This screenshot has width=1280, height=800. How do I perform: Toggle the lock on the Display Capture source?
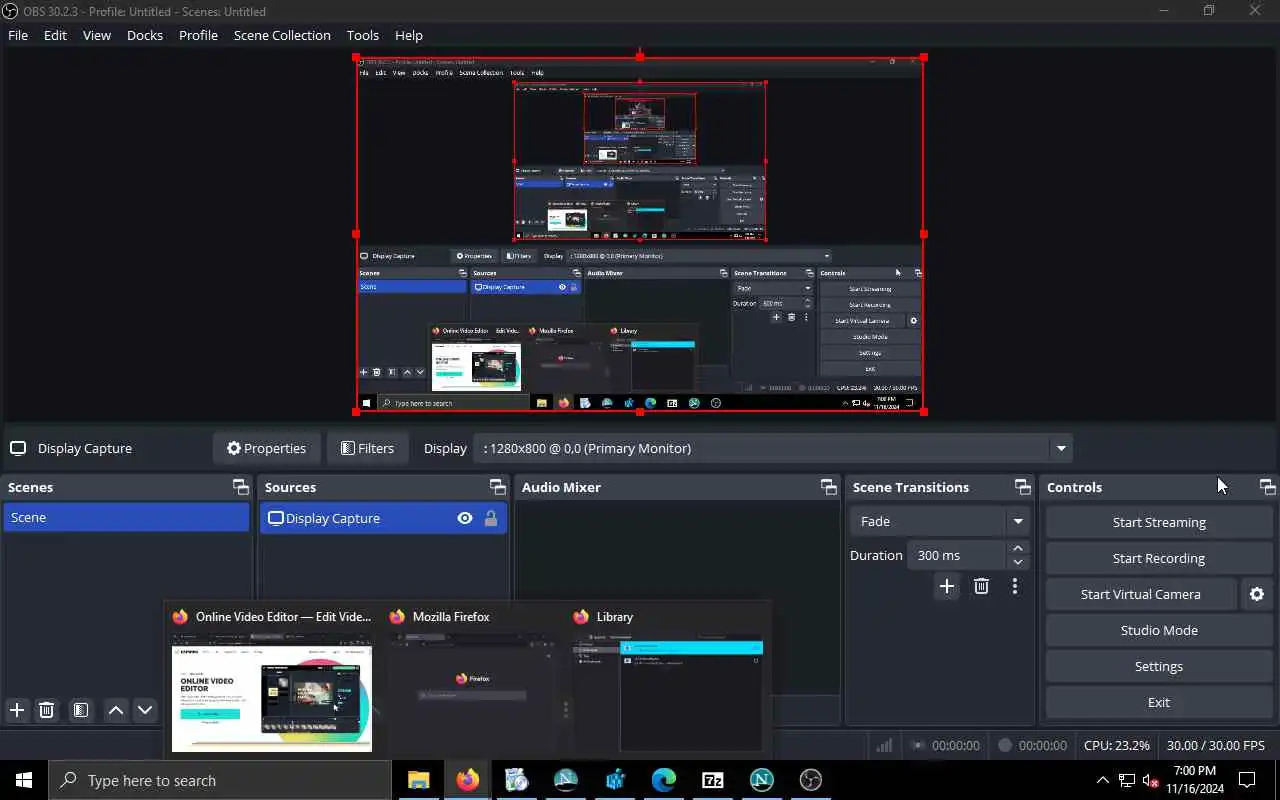point(490,518)
